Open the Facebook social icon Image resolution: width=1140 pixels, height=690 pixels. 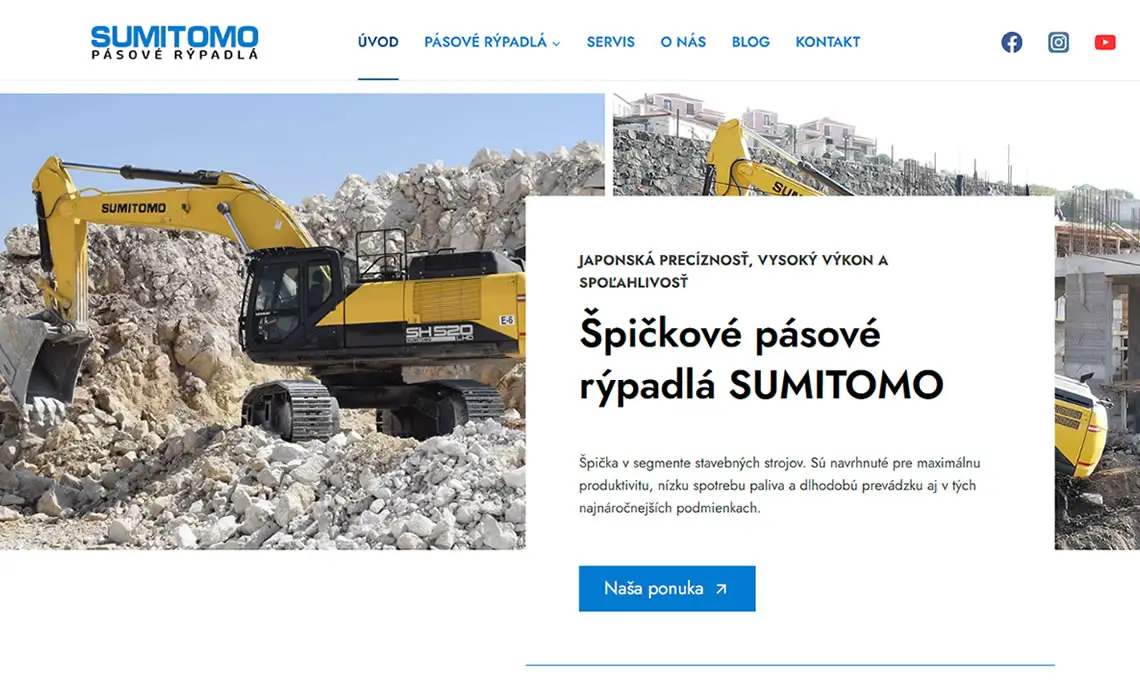[1011, 42]
